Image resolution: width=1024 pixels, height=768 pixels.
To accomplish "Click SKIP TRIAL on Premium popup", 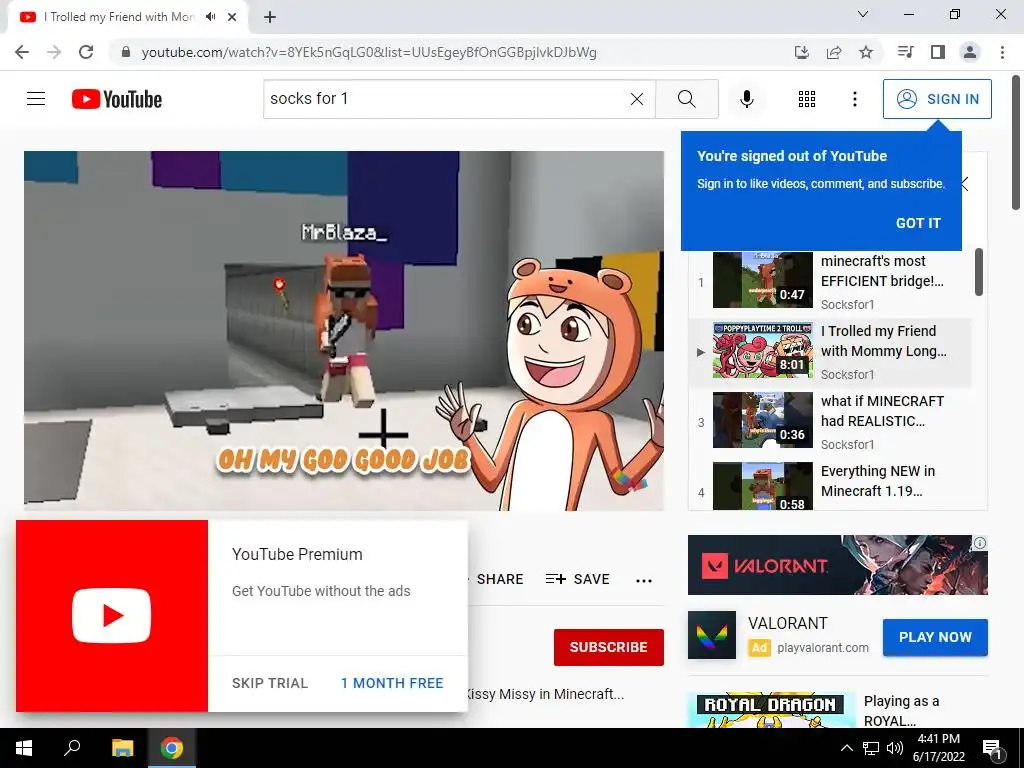I will coord(270,683).
